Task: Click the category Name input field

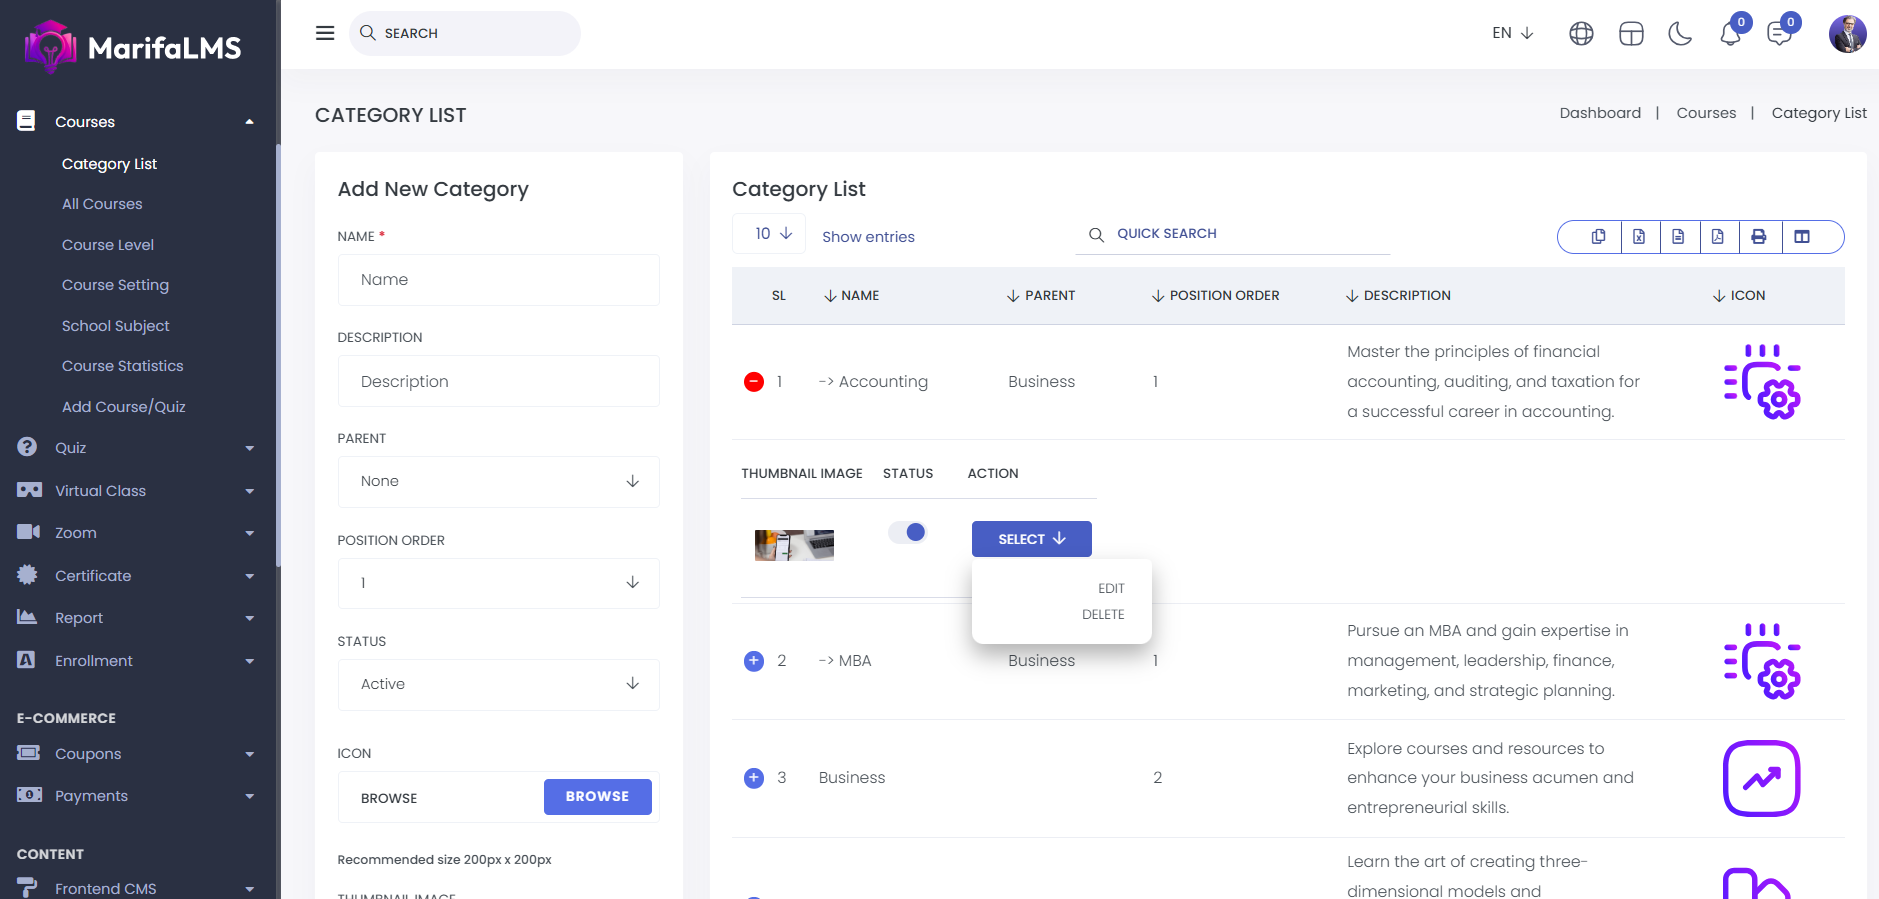Action: tap(498, 280)
